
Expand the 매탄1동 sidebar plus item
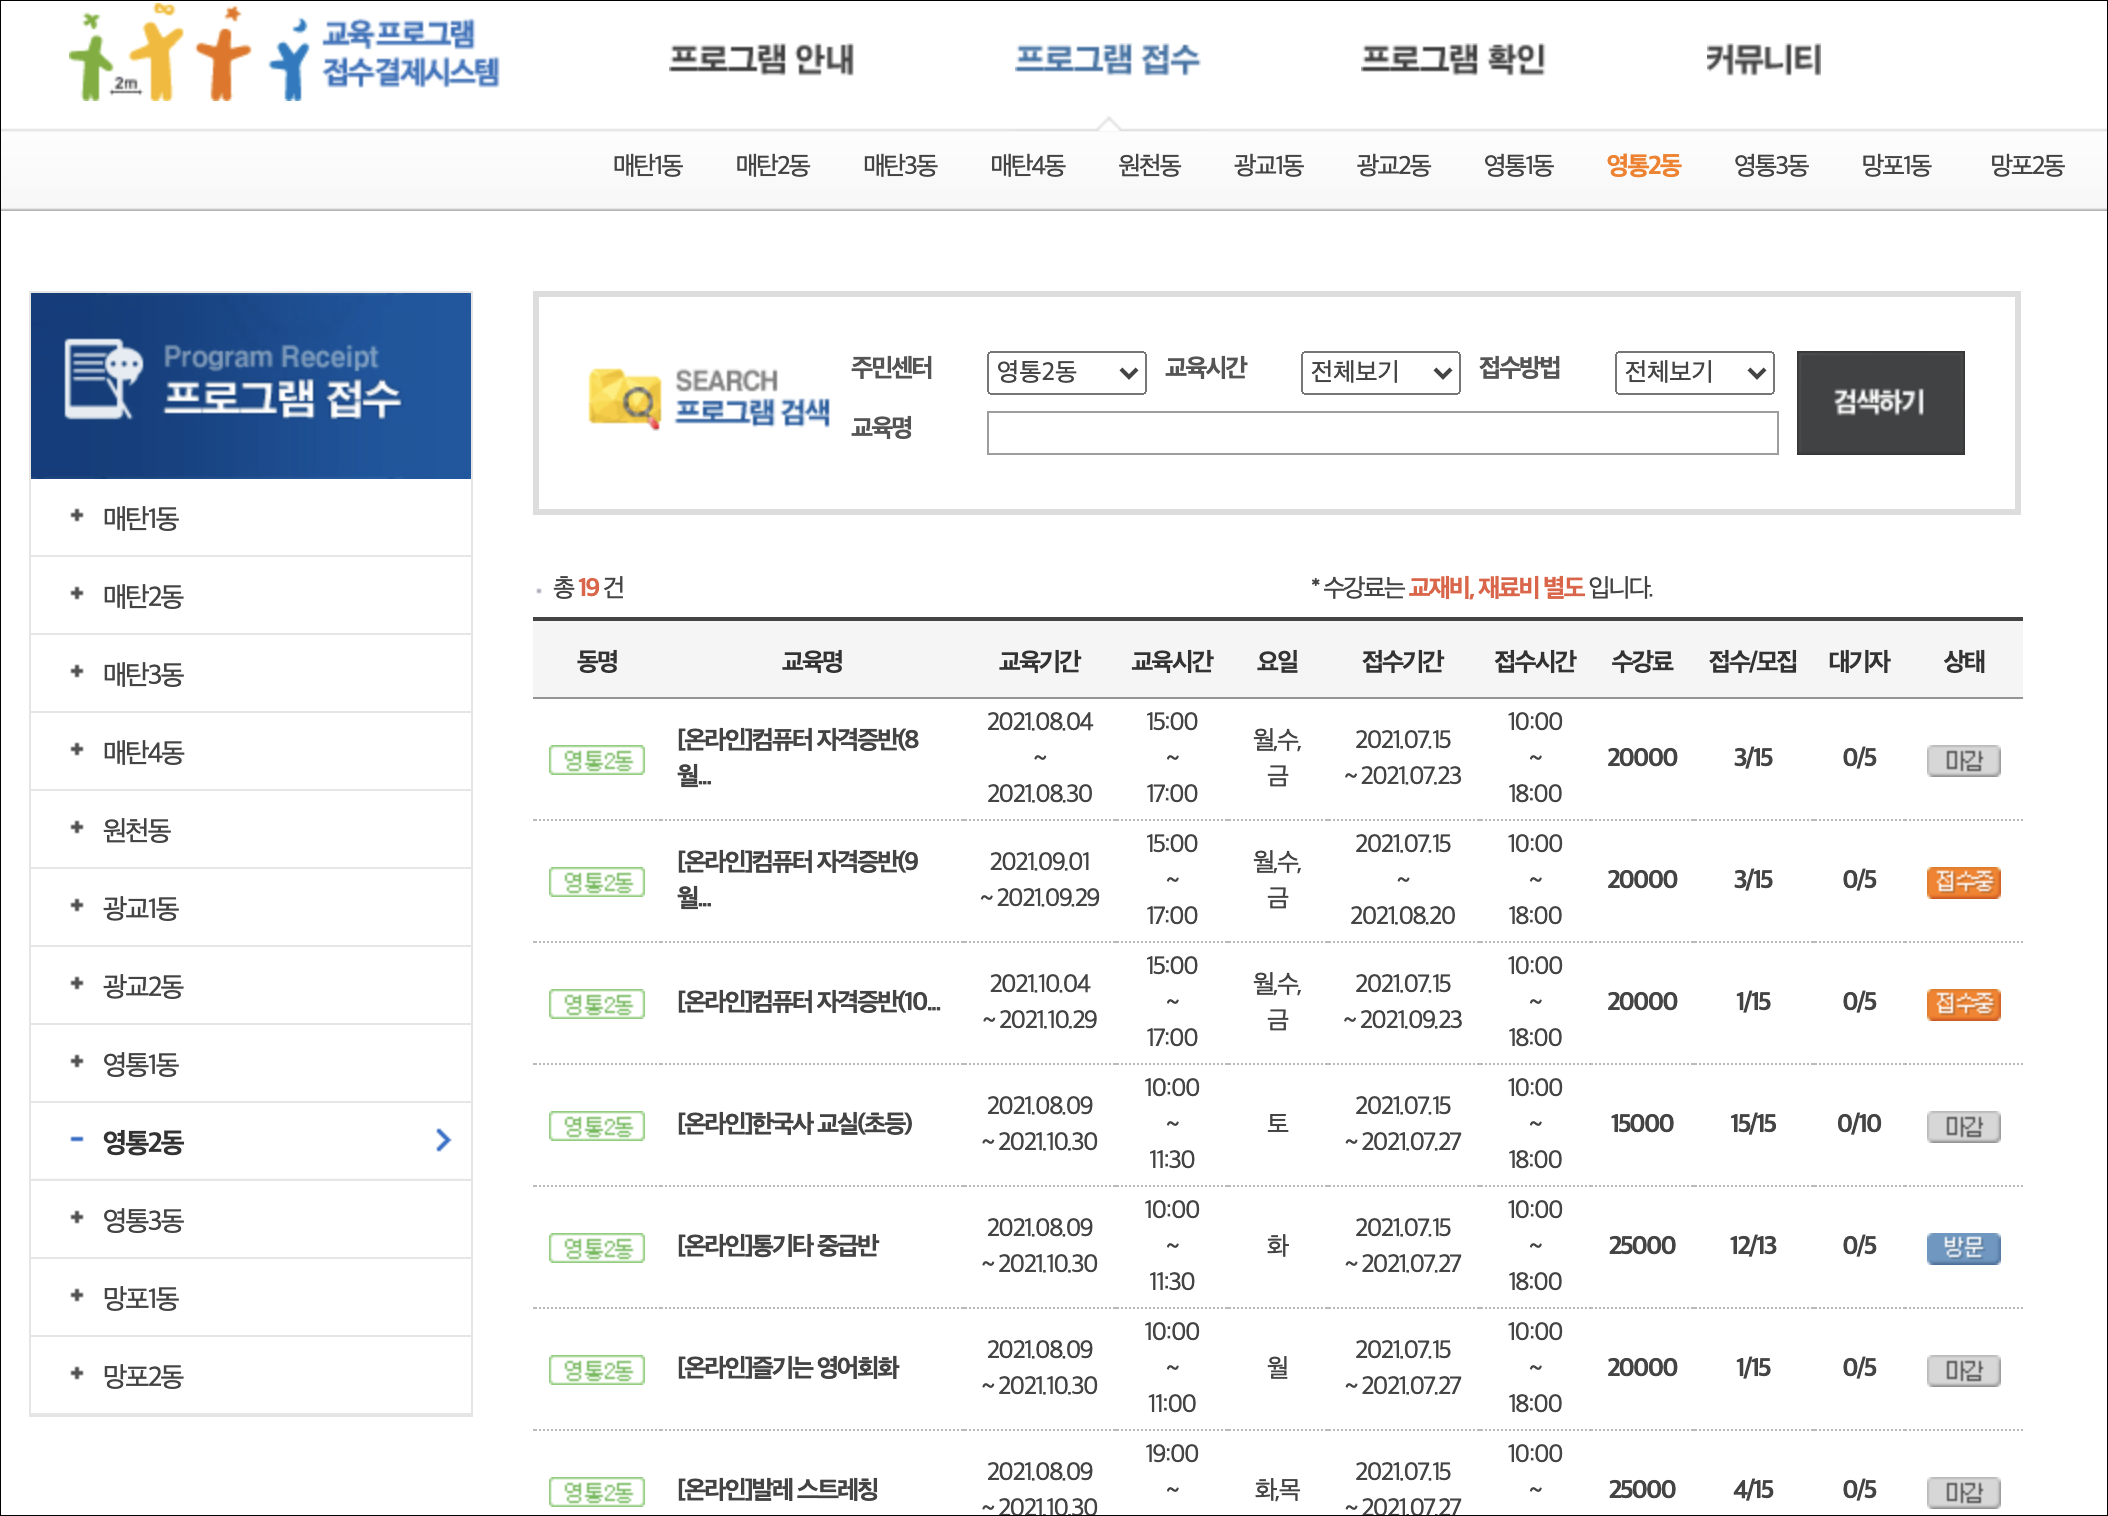point(77,517)
